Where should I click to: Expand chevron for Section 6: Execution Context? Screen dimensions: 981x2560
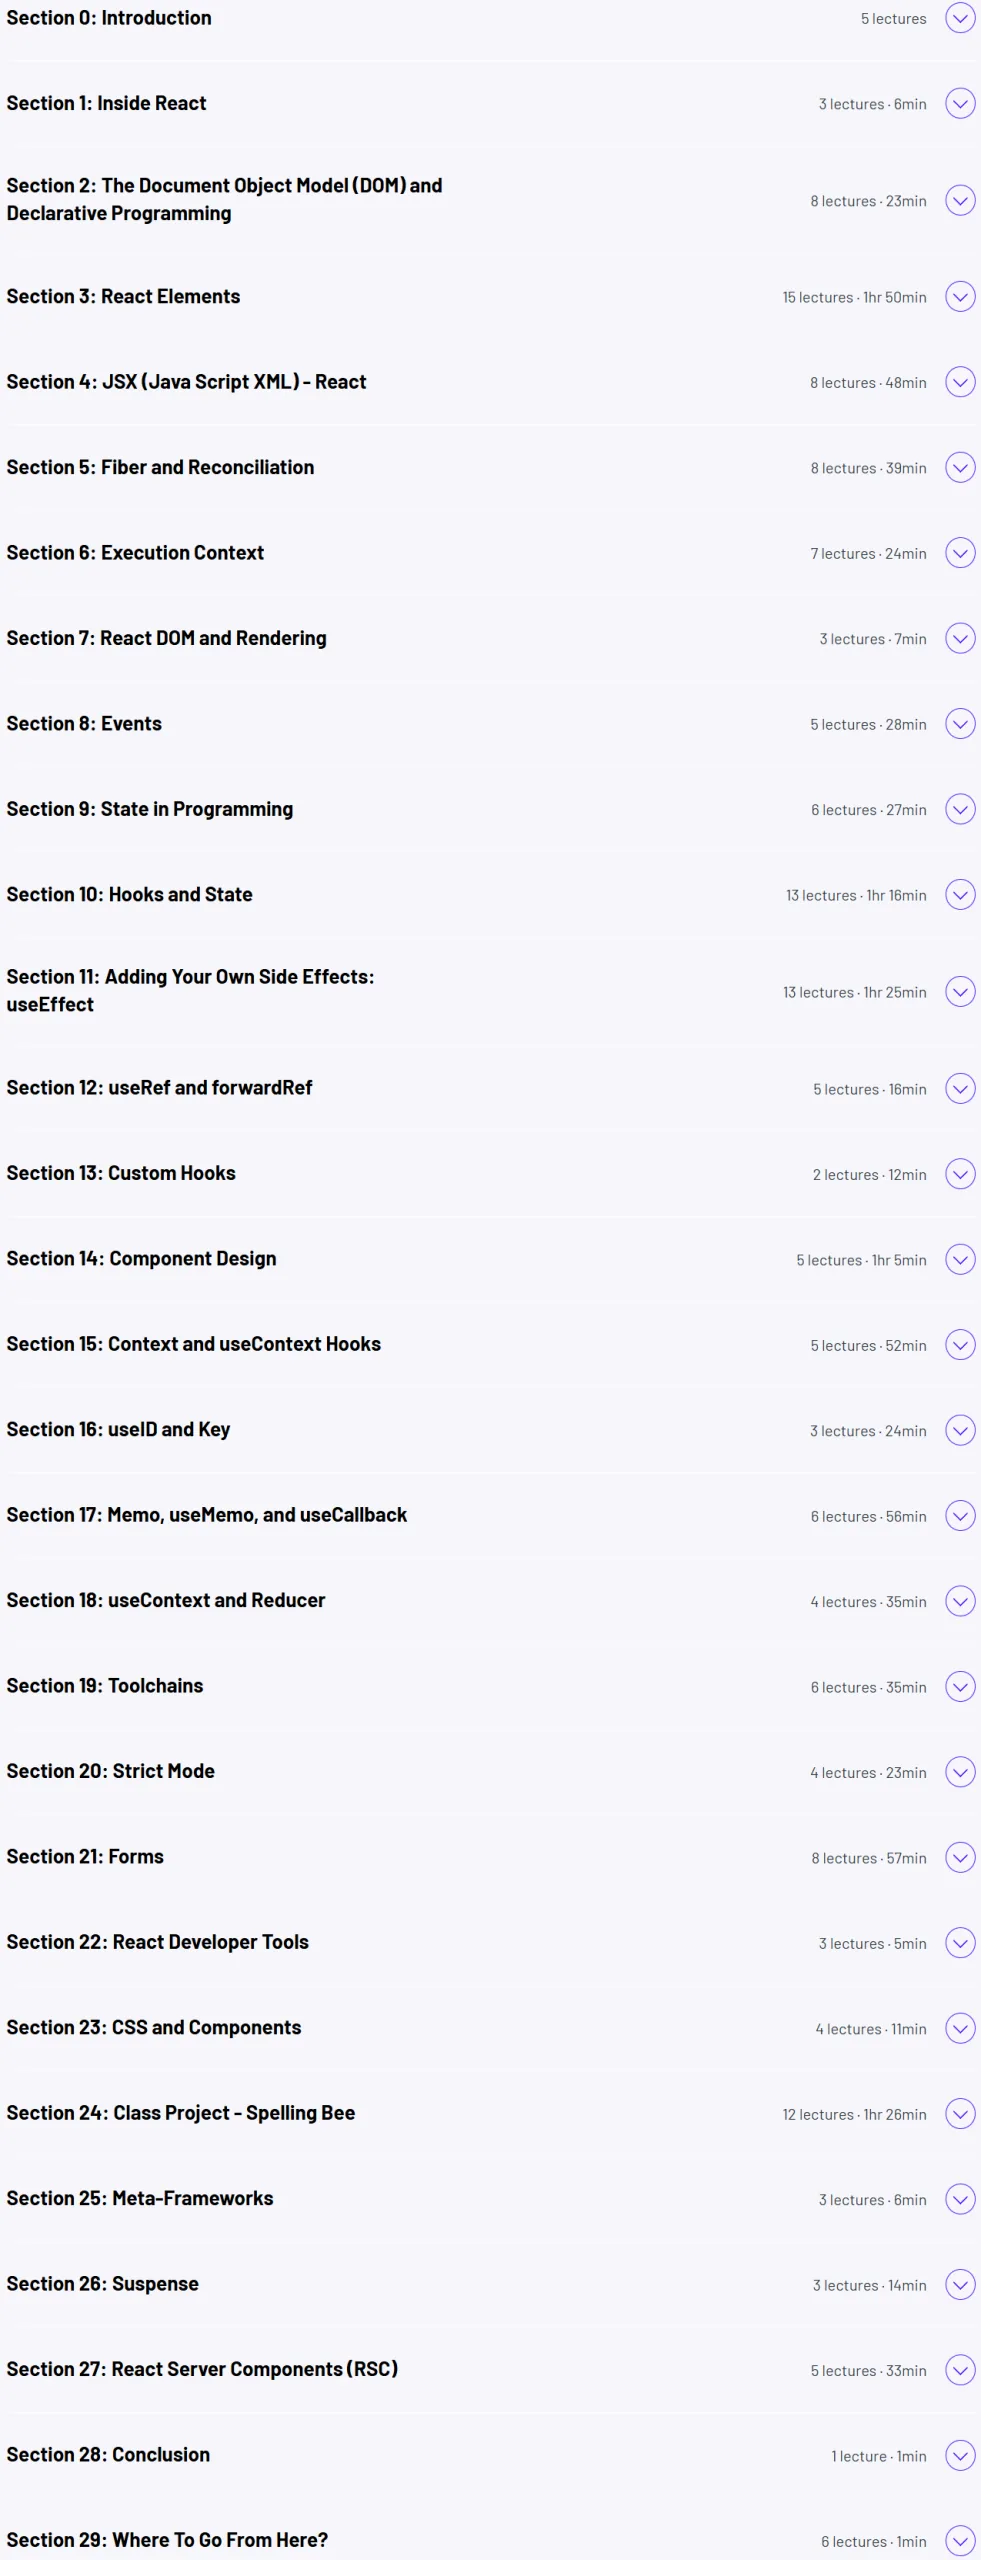pos(960,553)
